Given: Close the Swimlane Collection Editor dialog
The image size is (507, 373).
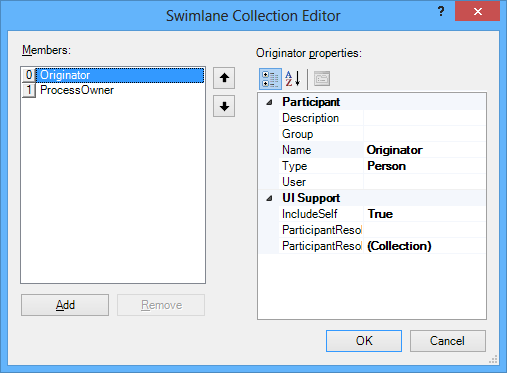Looking at the screenshot, I should point(477,12).
